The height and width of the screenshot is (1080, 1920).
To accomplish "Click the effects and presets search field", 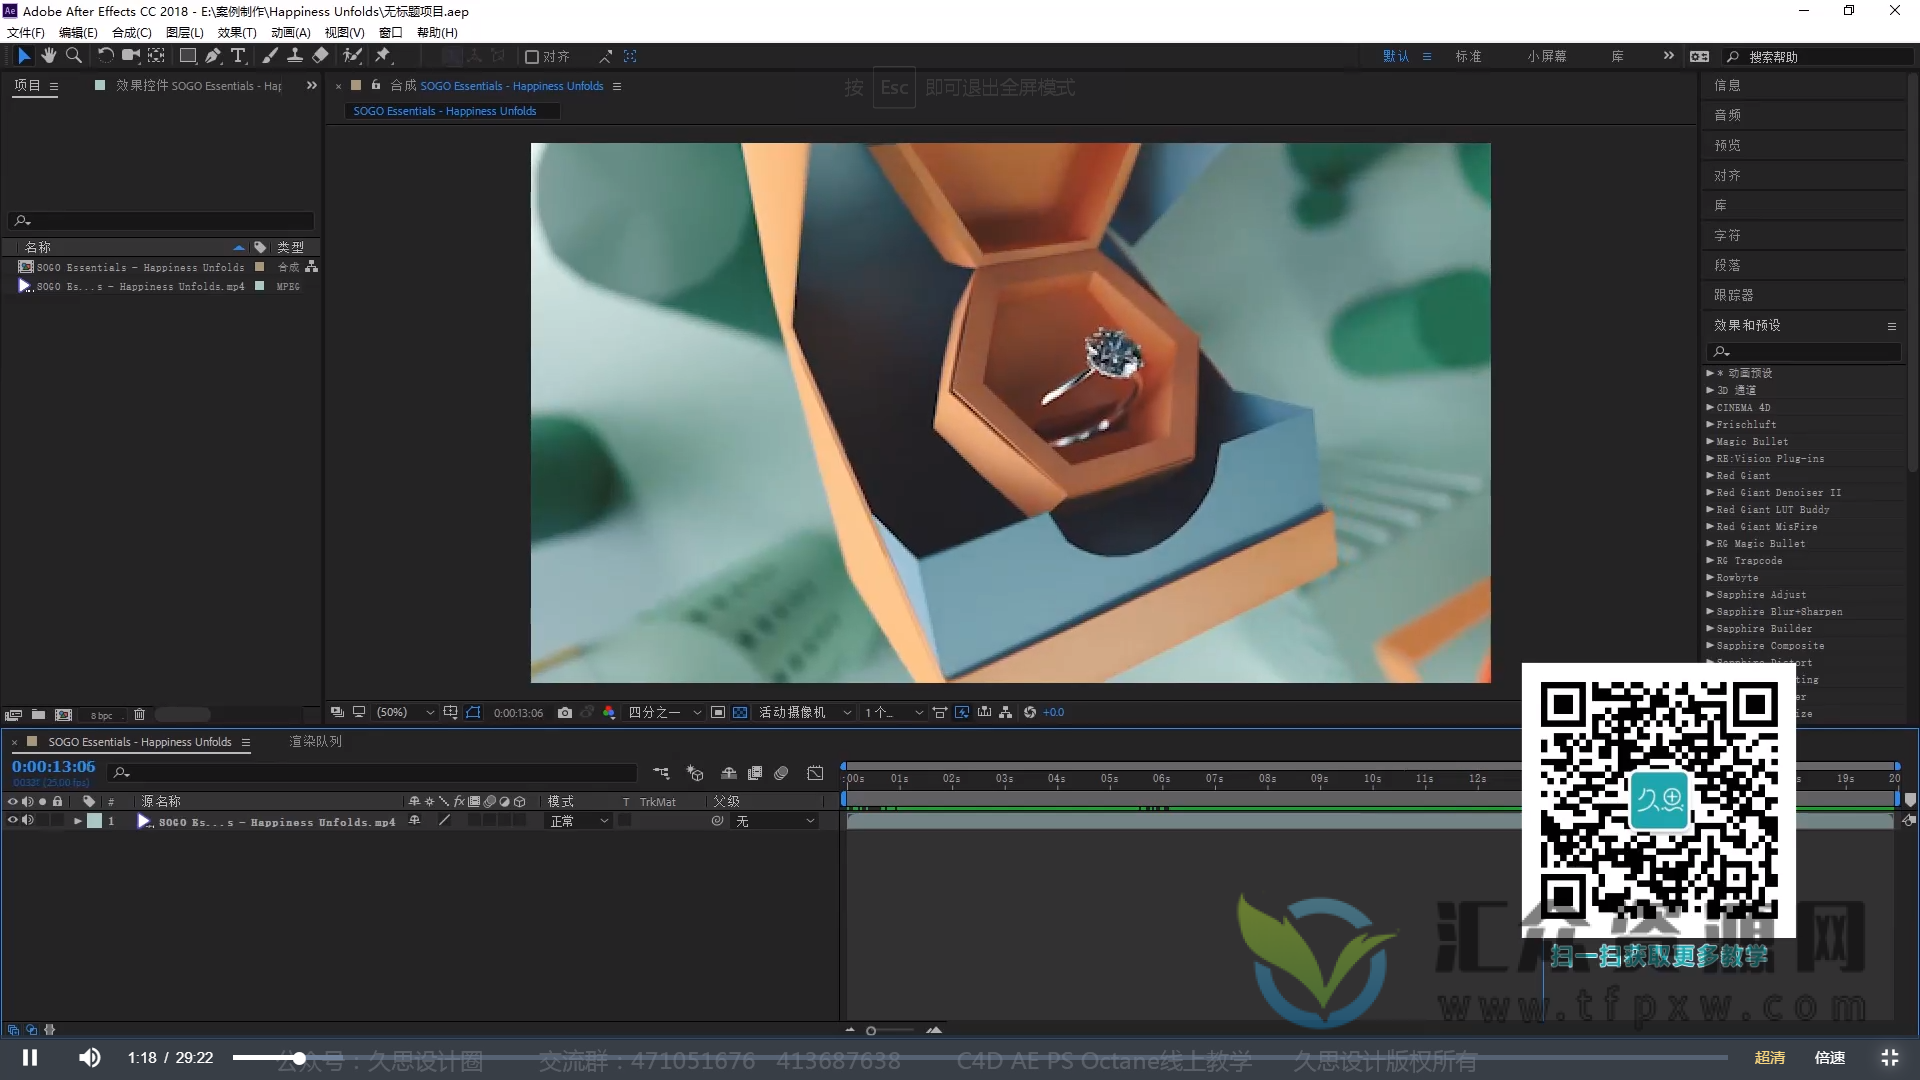I will [x=1803, y=352].
